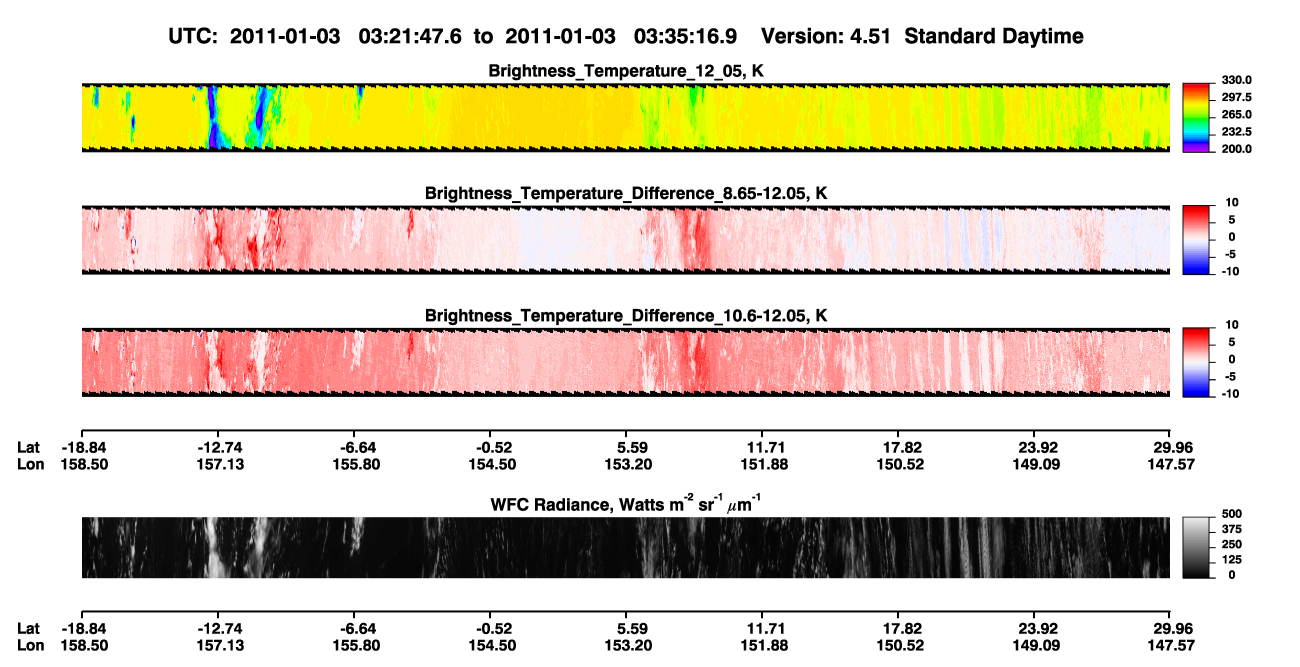Click the Version: 4.51 header text
Viewport: 1300px width, 667px height.
[x=824, y=36]
